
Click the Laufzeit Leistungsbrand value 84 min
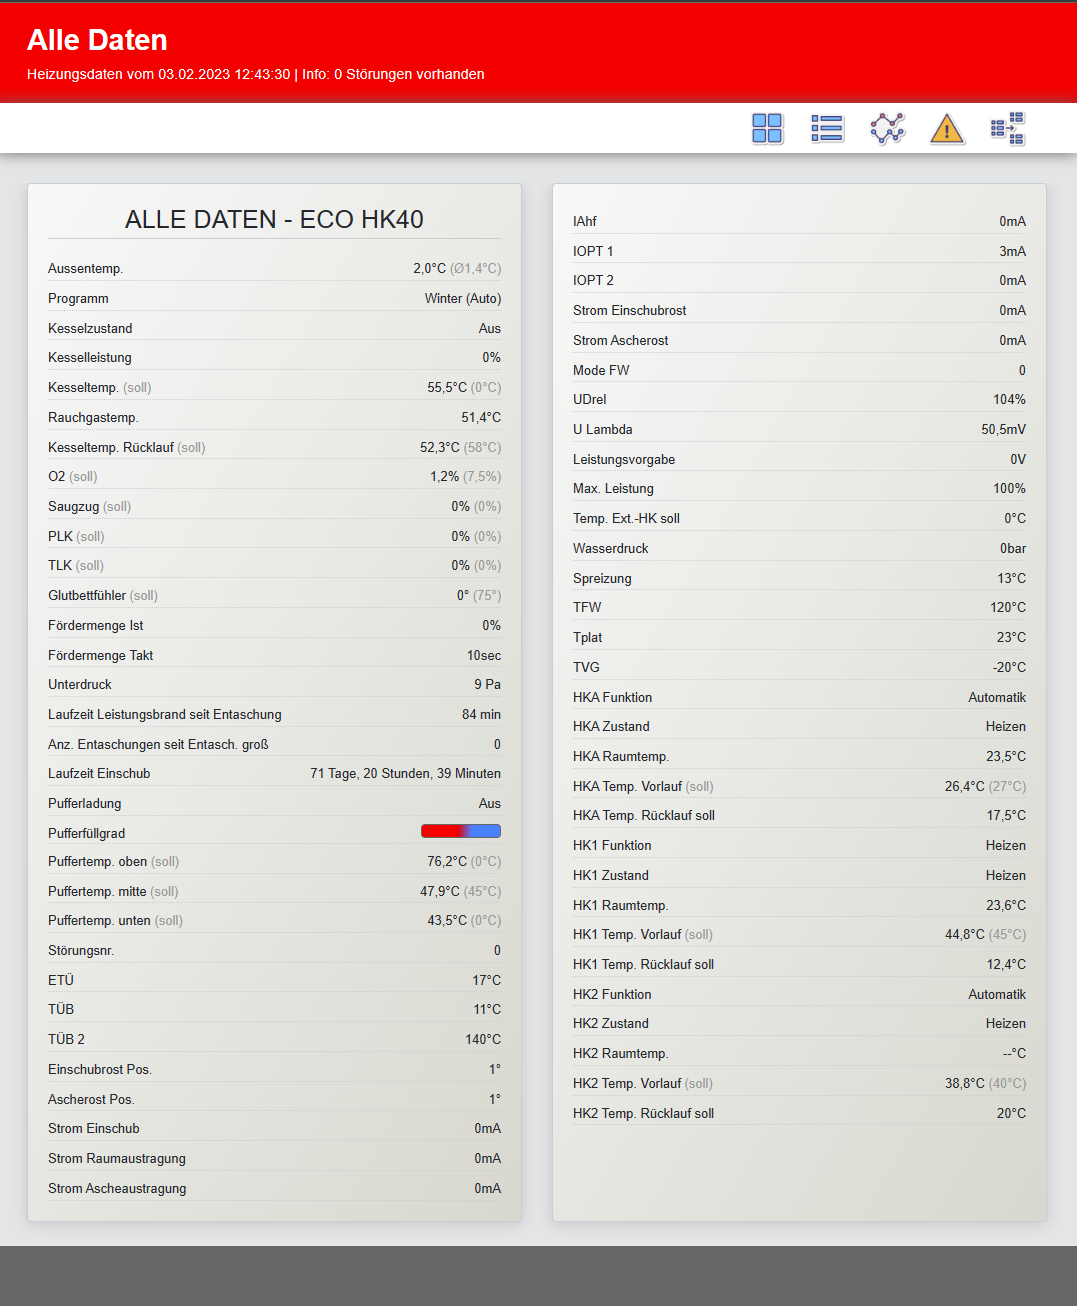[482, 714]
